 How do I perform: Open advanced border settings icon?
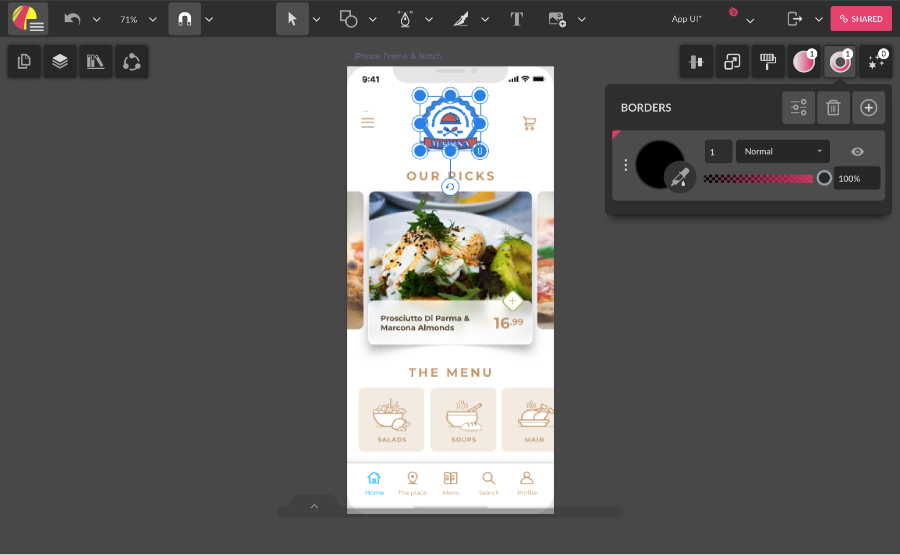tap(798, 108)
